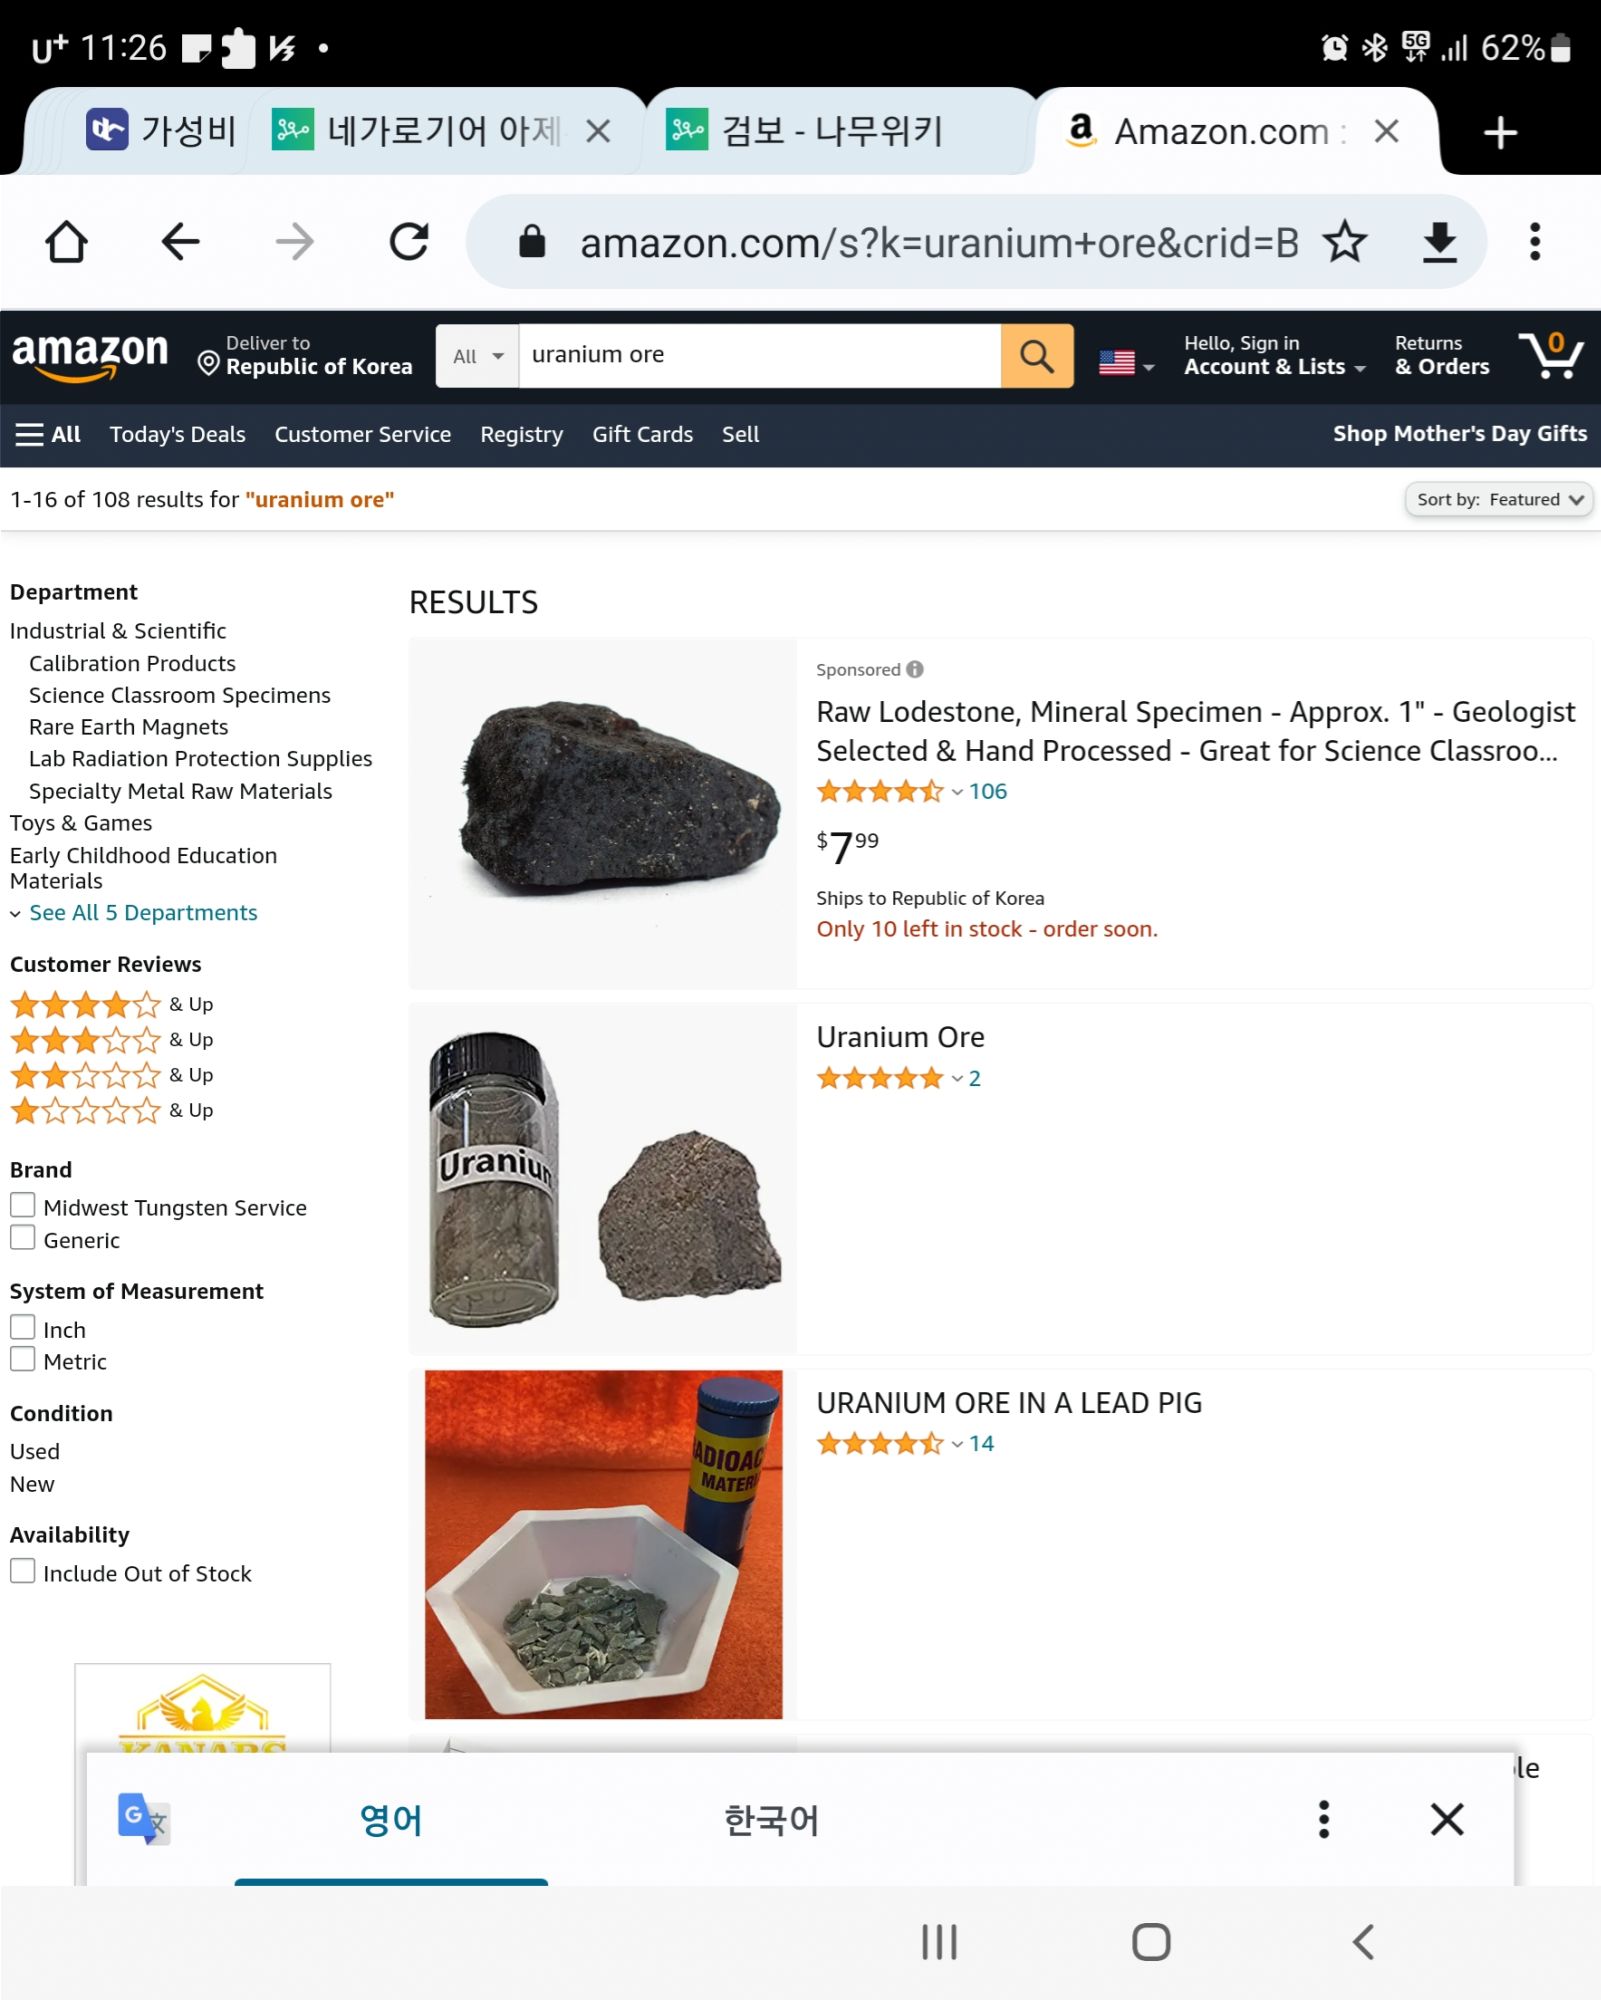
Task: Open the Amazon shopping cart
Action: click(x=1551, y=355)
